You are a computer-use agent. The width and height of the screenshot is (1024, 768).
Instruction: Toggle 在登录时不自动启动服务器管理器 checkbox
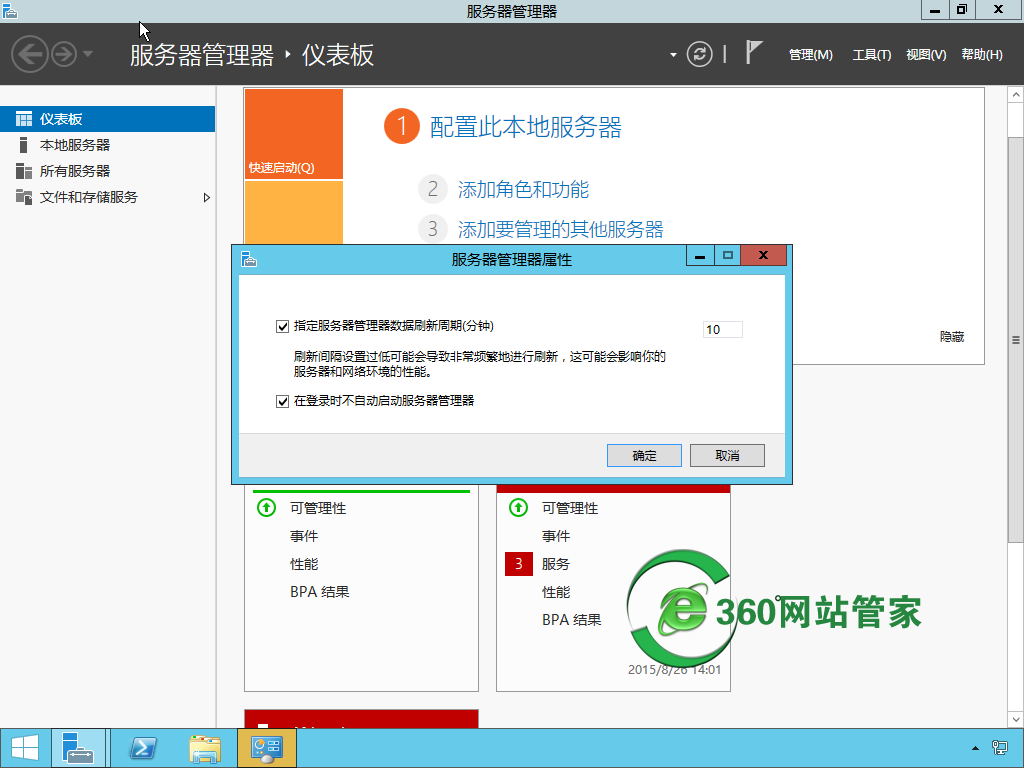click(282, 401)
